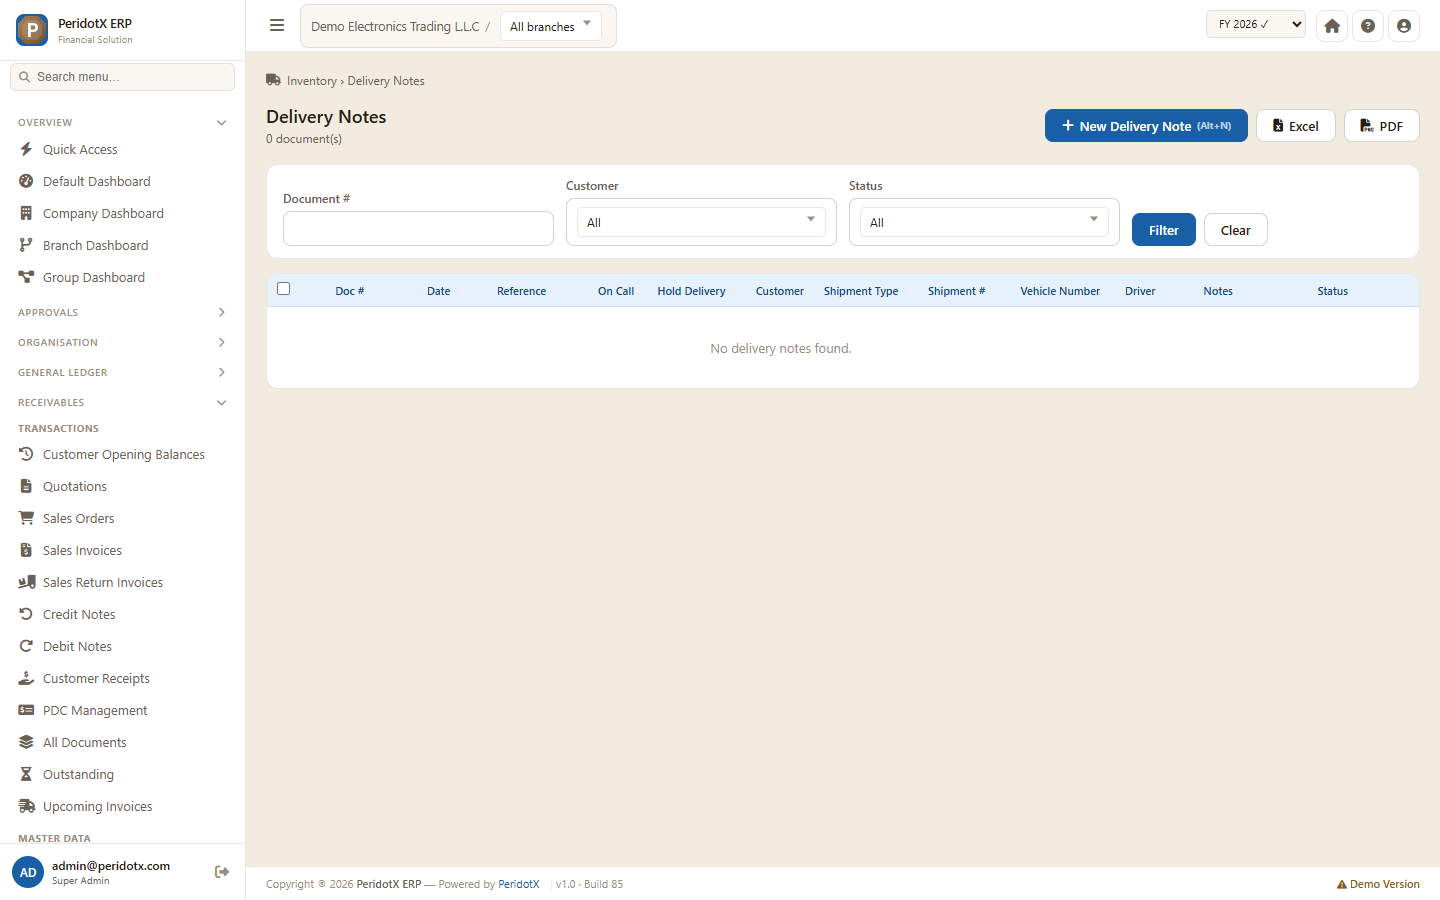Screen dimensions: 1440x900
Task: Click Demo Electronics Trading L.L.C company name
Action: [x=395, y=27]
